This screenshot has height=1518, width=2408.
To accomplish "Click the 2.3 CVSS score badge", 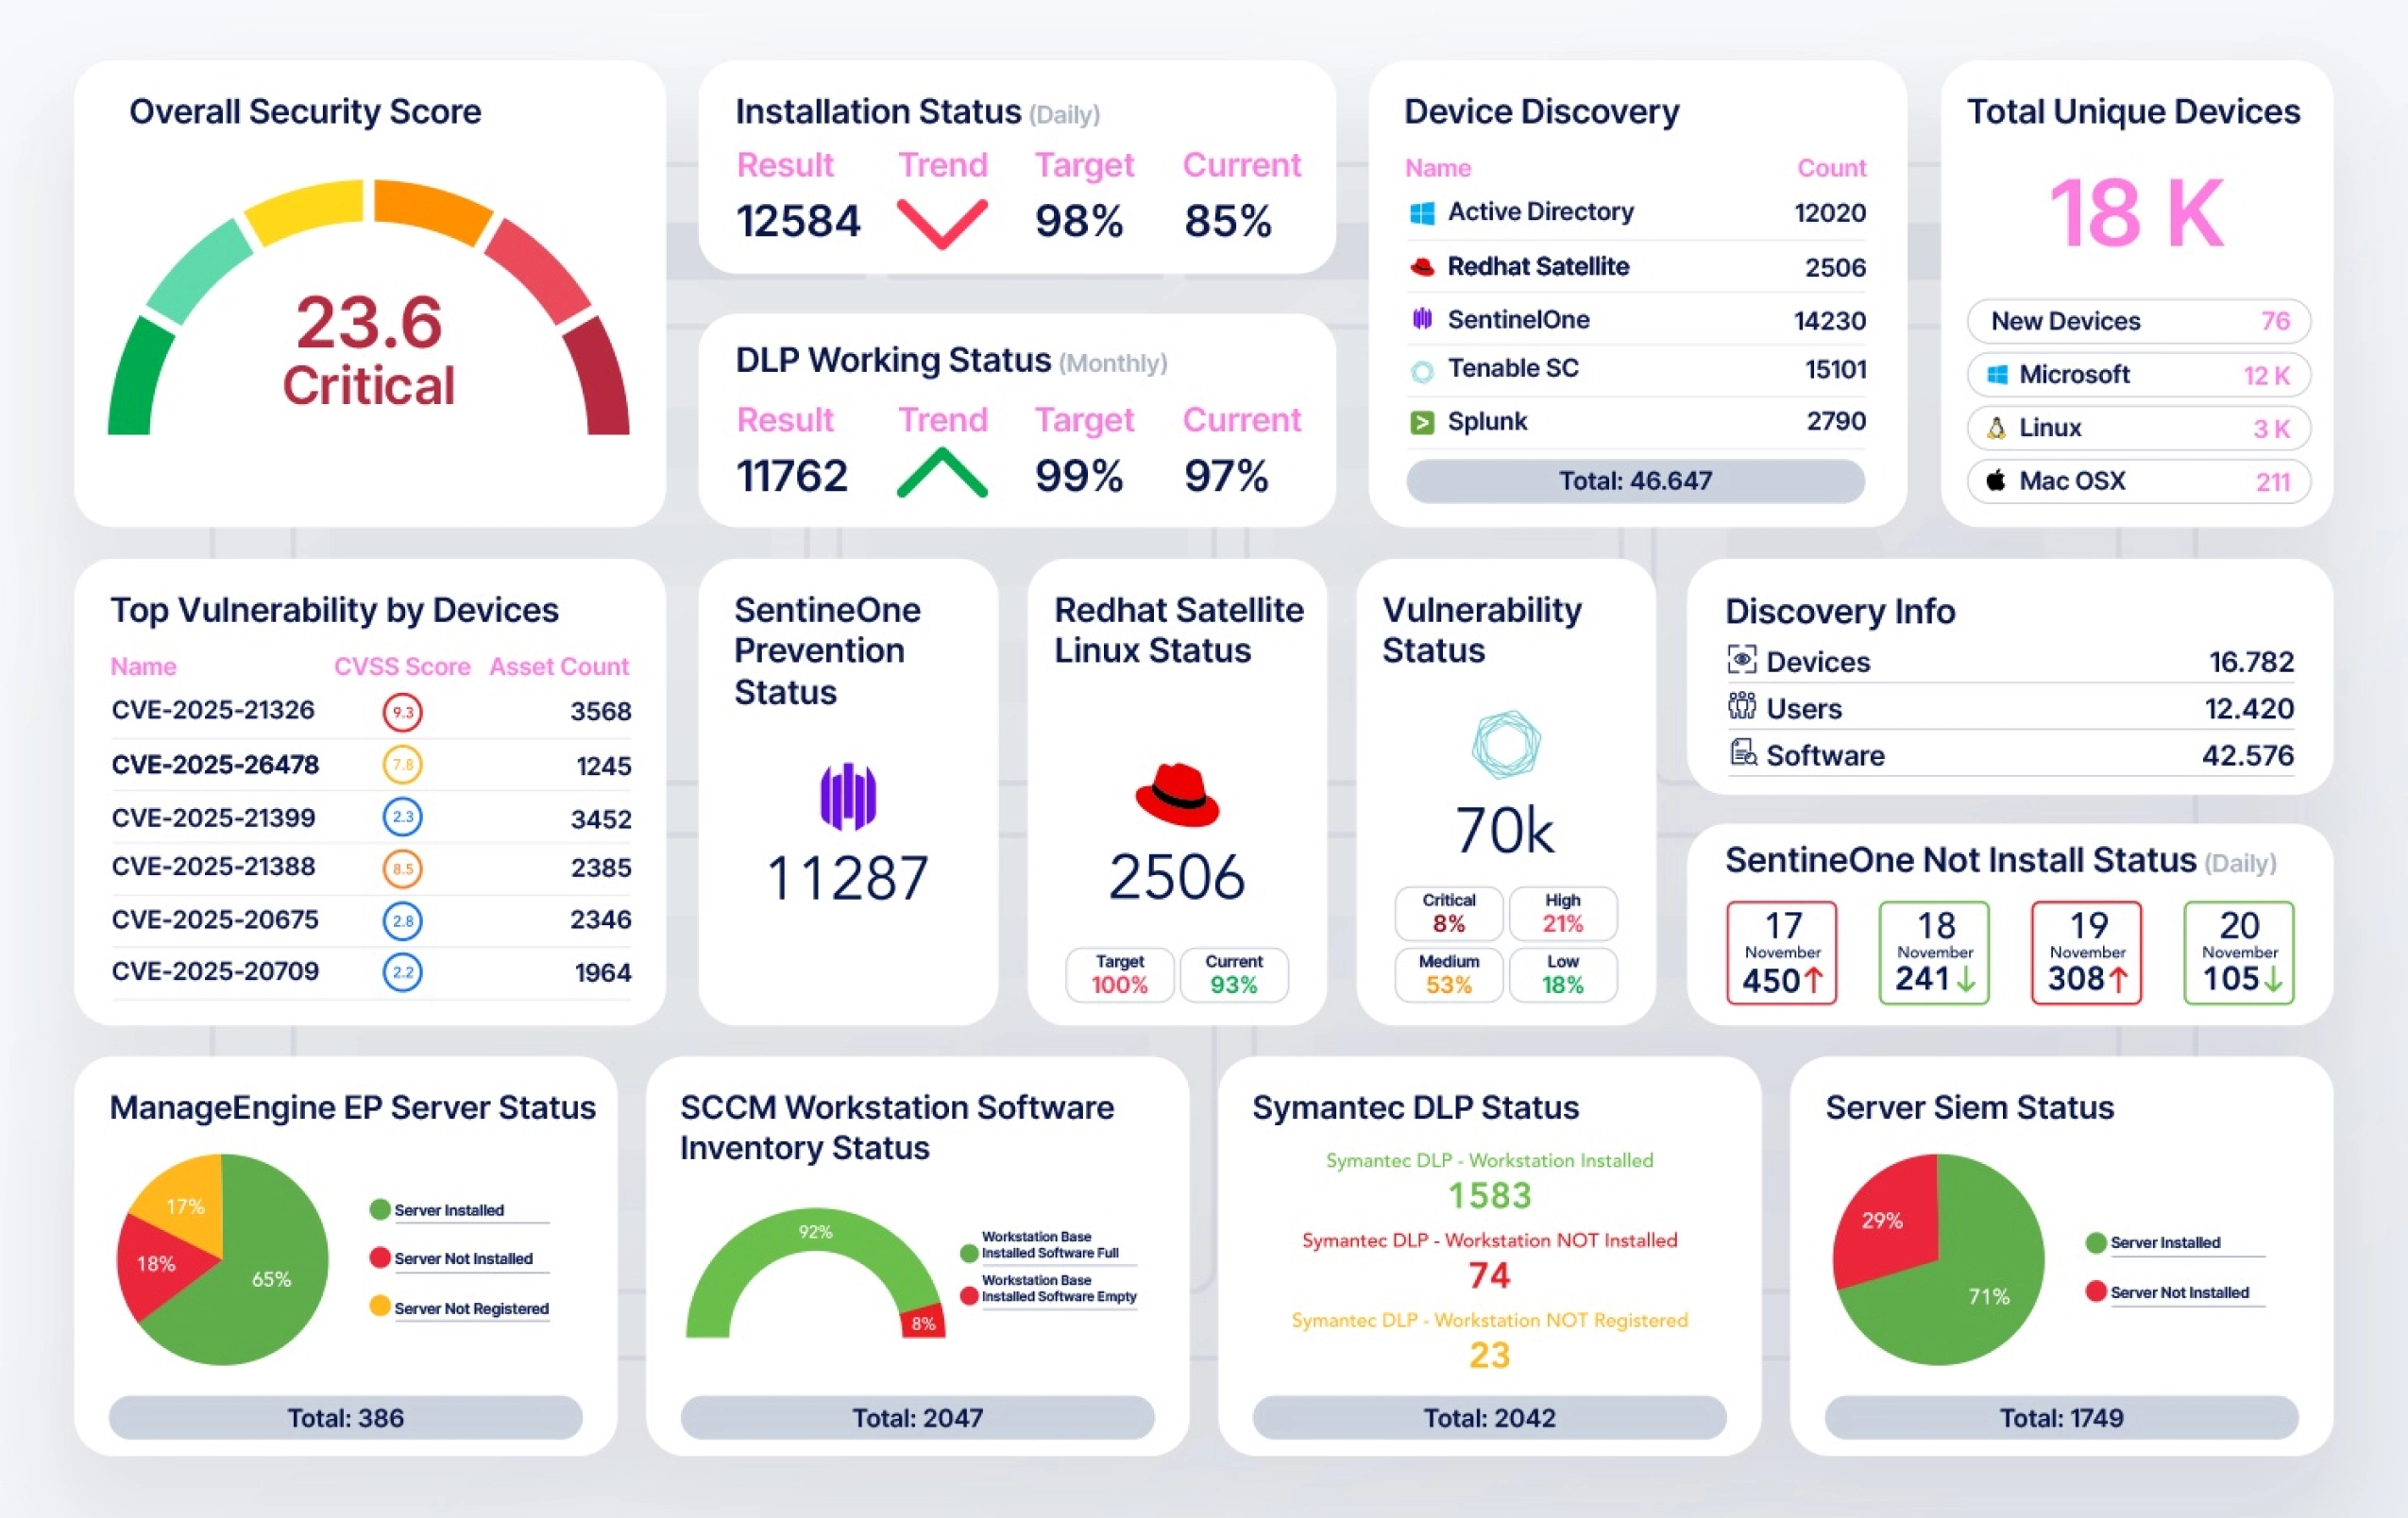I will pos(403,817).
